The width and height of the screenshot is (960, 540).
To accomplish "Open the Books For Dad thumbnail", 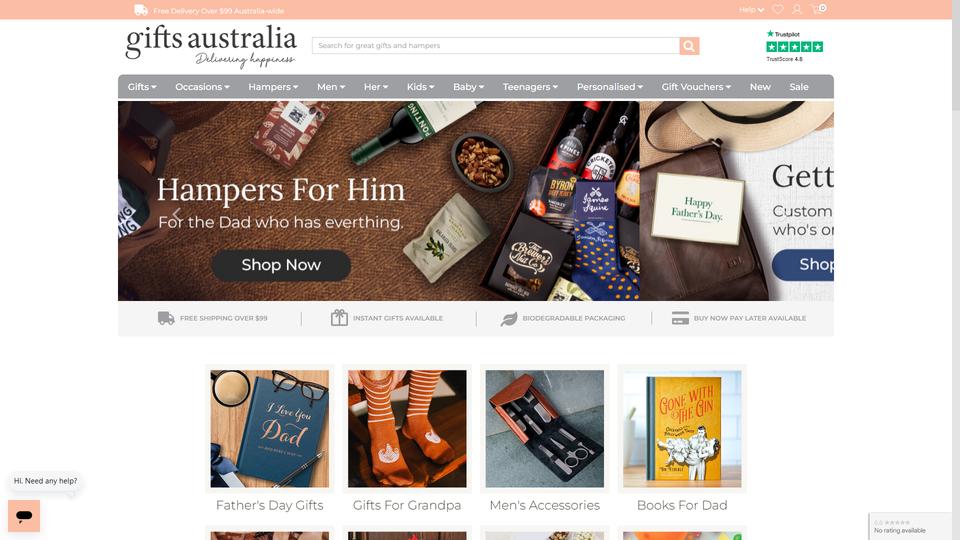I will point(682,429).
